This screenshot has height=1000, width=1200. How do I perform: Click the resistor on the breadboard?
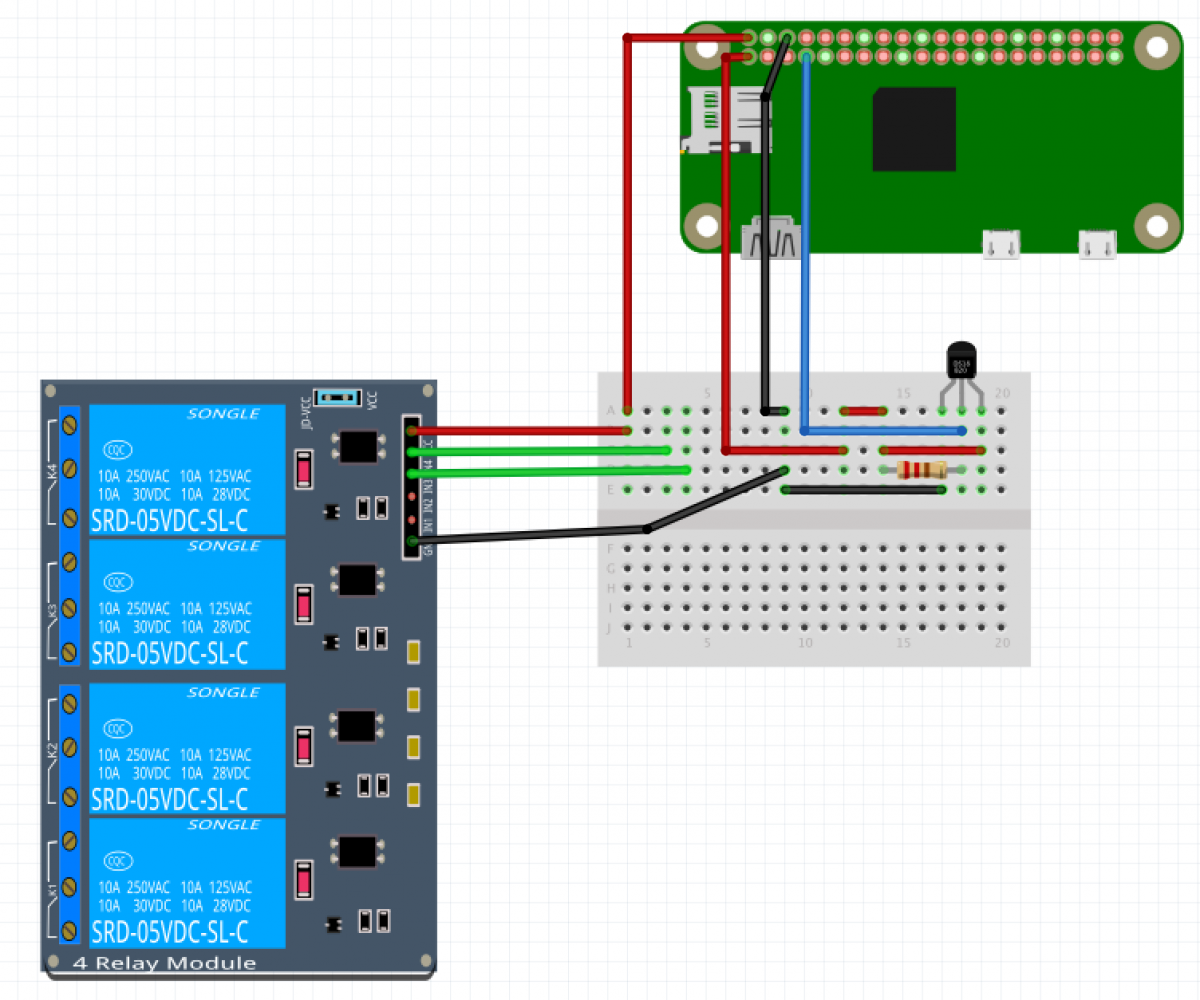[923, 469]
